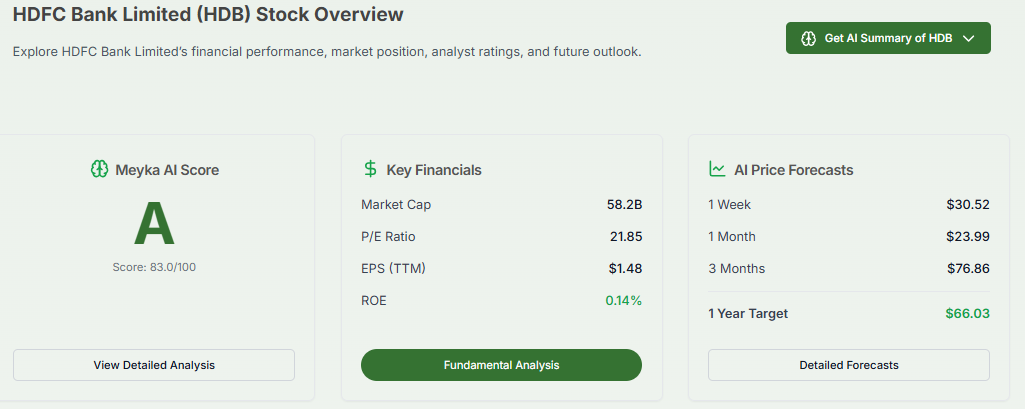1025x409 pixels.
Task: Click the brain icon beside Meyka AI Score
Action: click(98, 170)
